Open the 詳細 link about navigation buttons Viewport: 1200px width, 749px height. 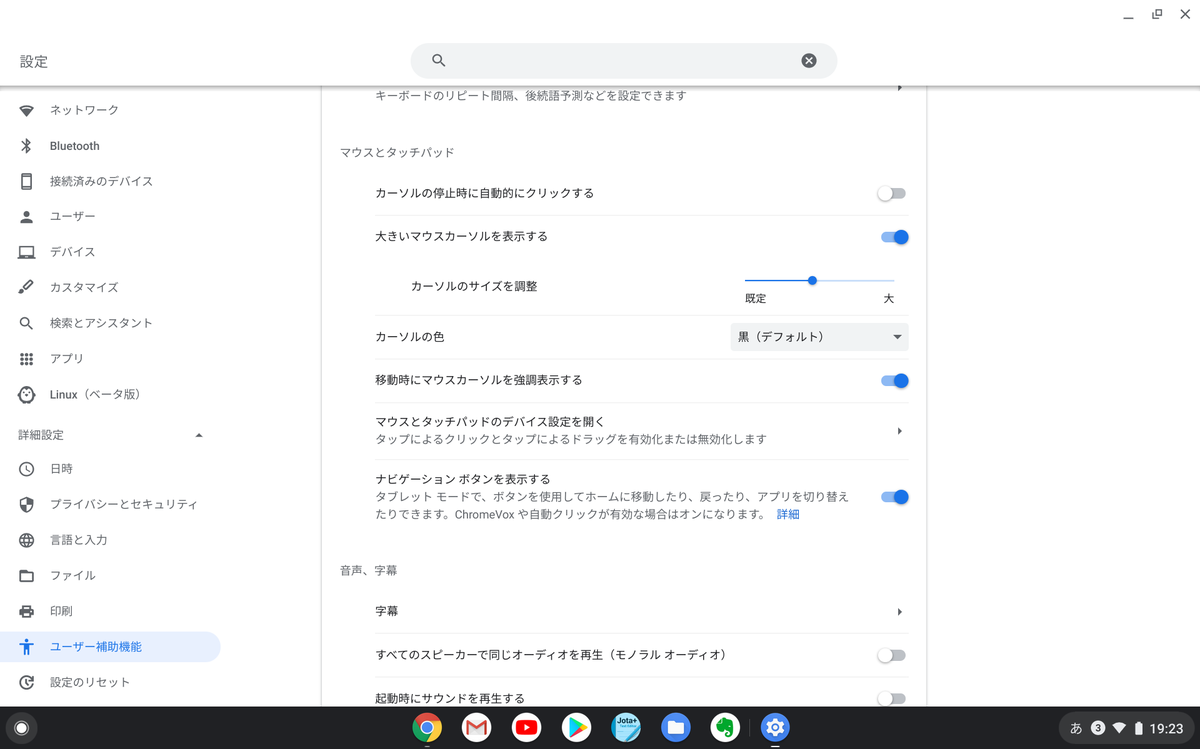788,514
